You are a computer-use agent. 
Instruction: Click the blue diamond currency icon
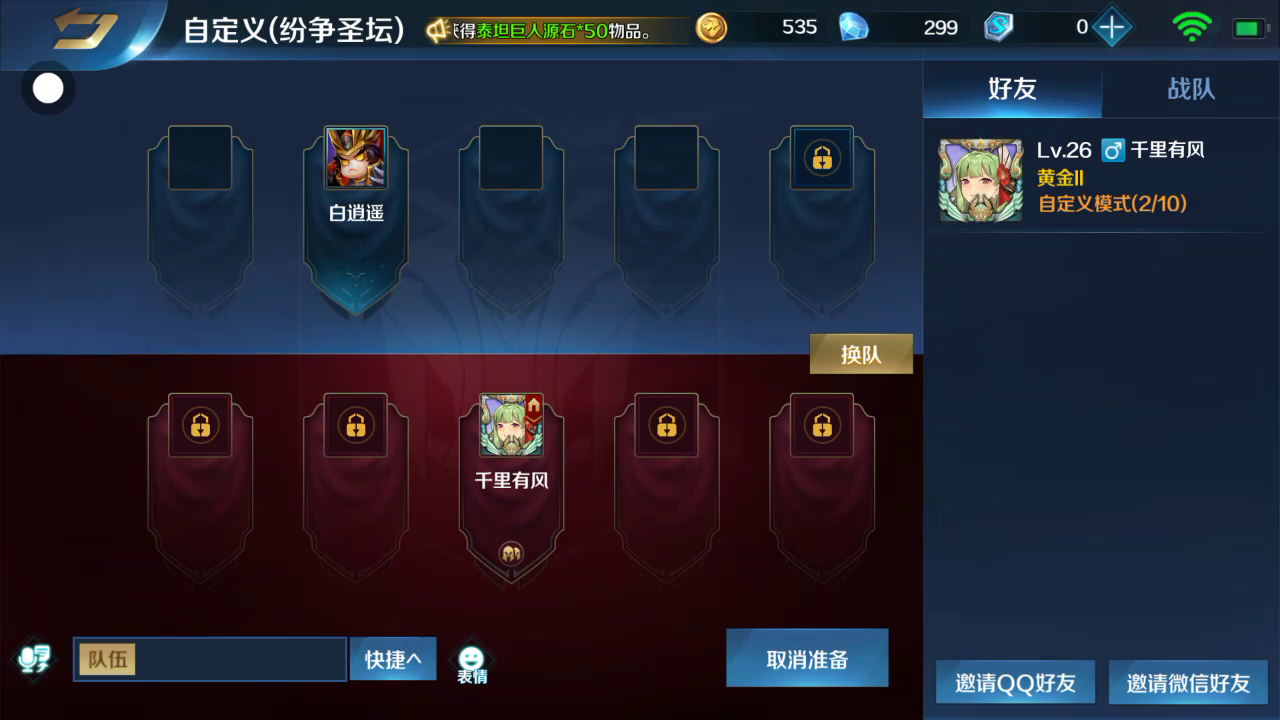tap(853, 28)
